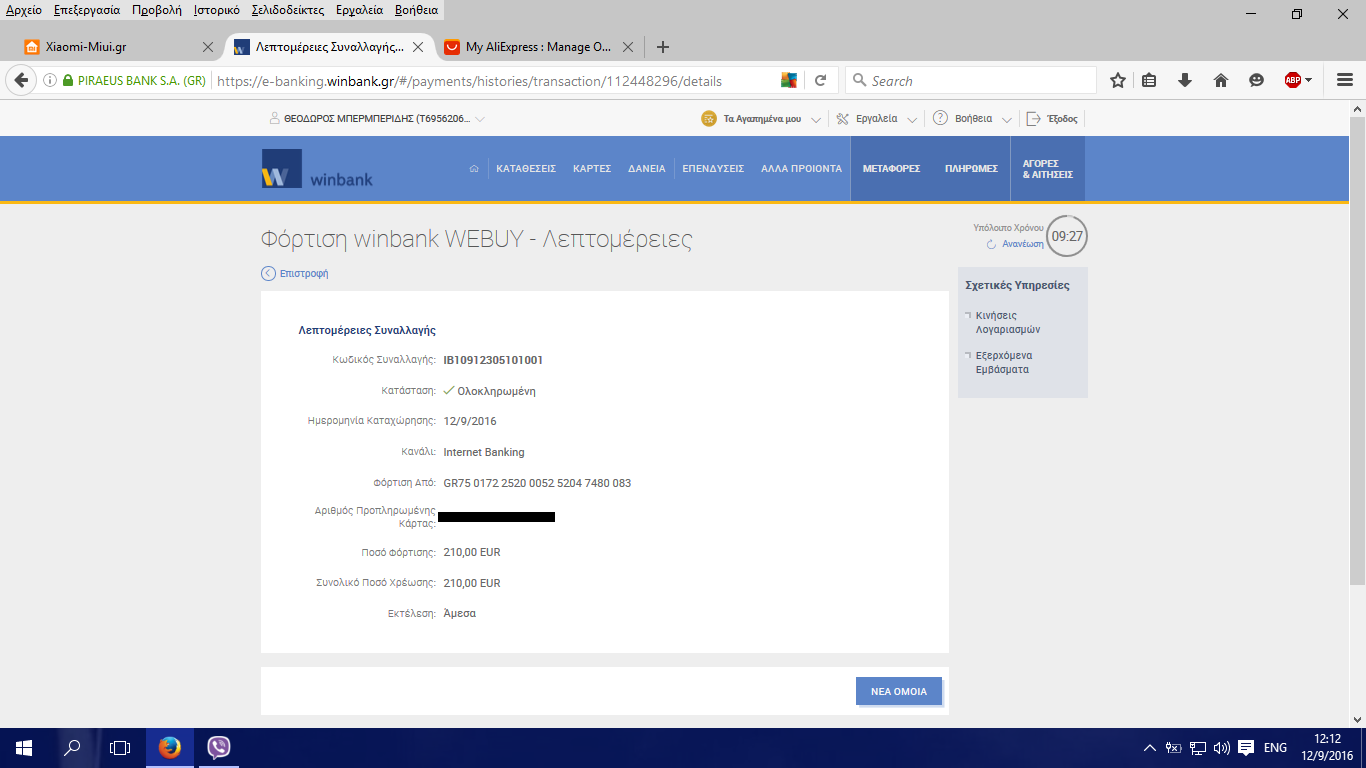Open the Firefox Hello smiley icon

click(x=1257, y=81)
